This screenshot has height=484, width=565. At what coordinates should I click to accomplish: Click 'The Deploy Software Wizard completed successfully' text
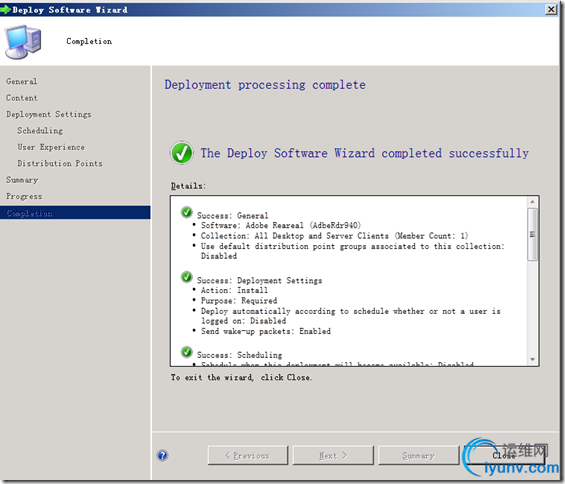[x=364, y=153]
